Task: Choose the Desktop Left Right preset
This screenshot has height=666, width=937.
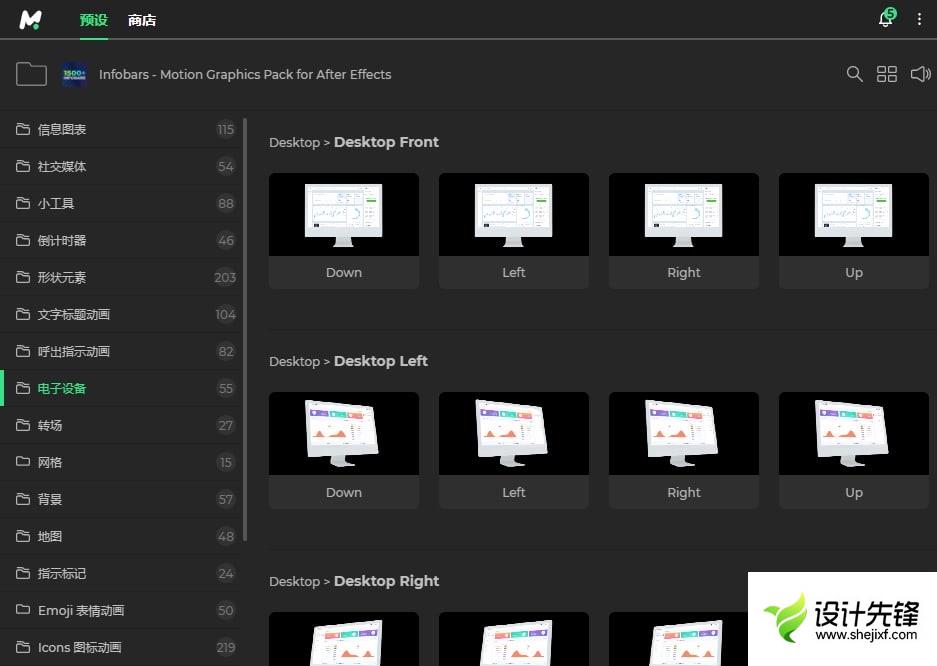Action: (684, 434)
